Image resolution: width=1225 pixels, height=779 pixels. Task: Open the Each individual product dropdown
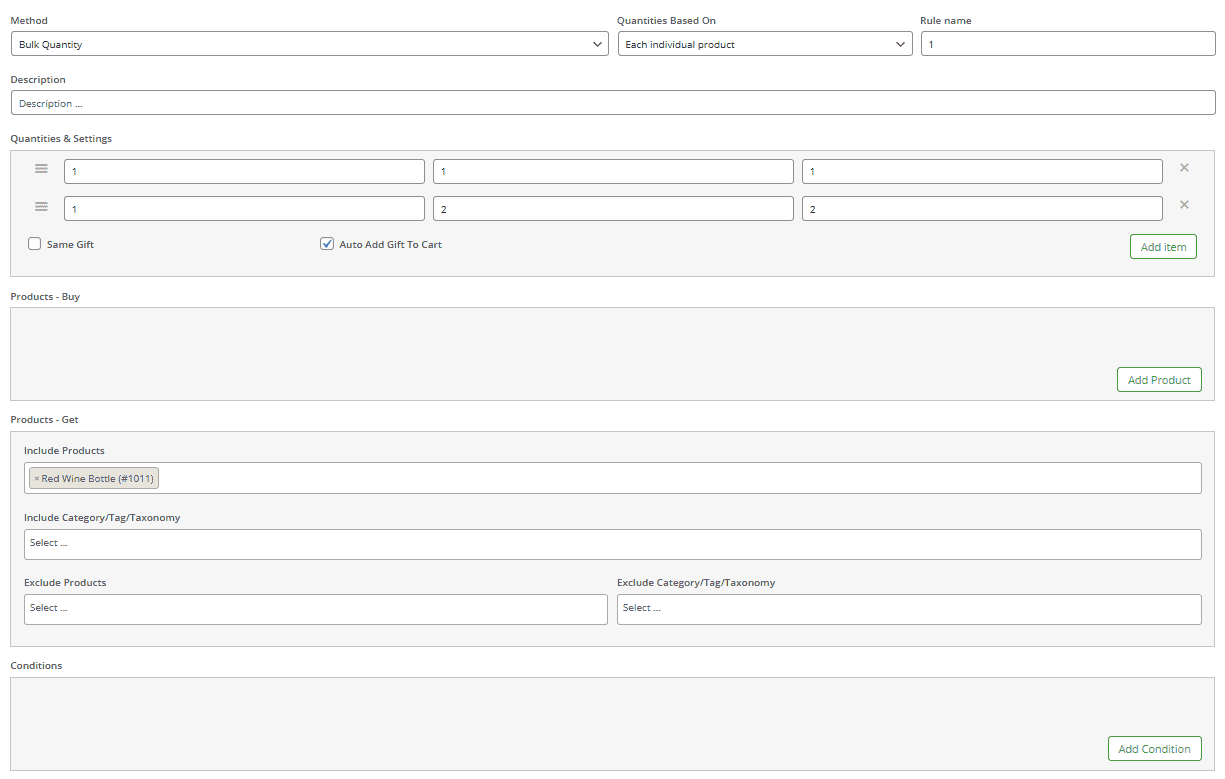pos(765,43)
